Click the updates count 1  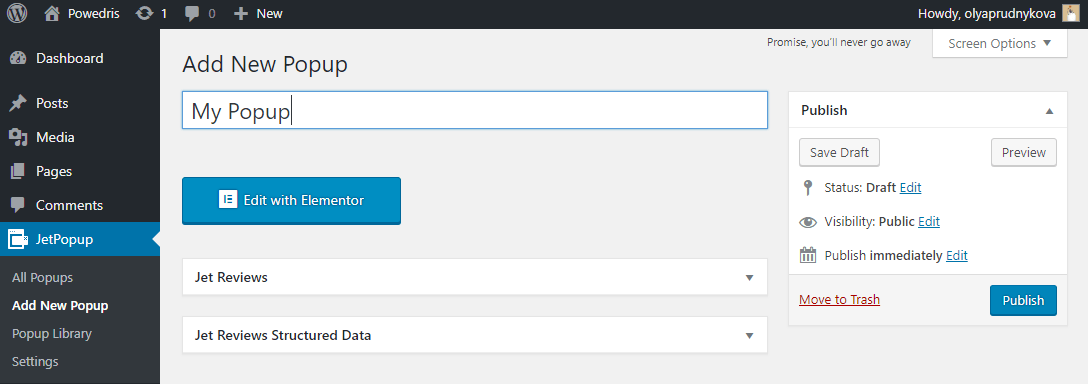tap(164, 14)
